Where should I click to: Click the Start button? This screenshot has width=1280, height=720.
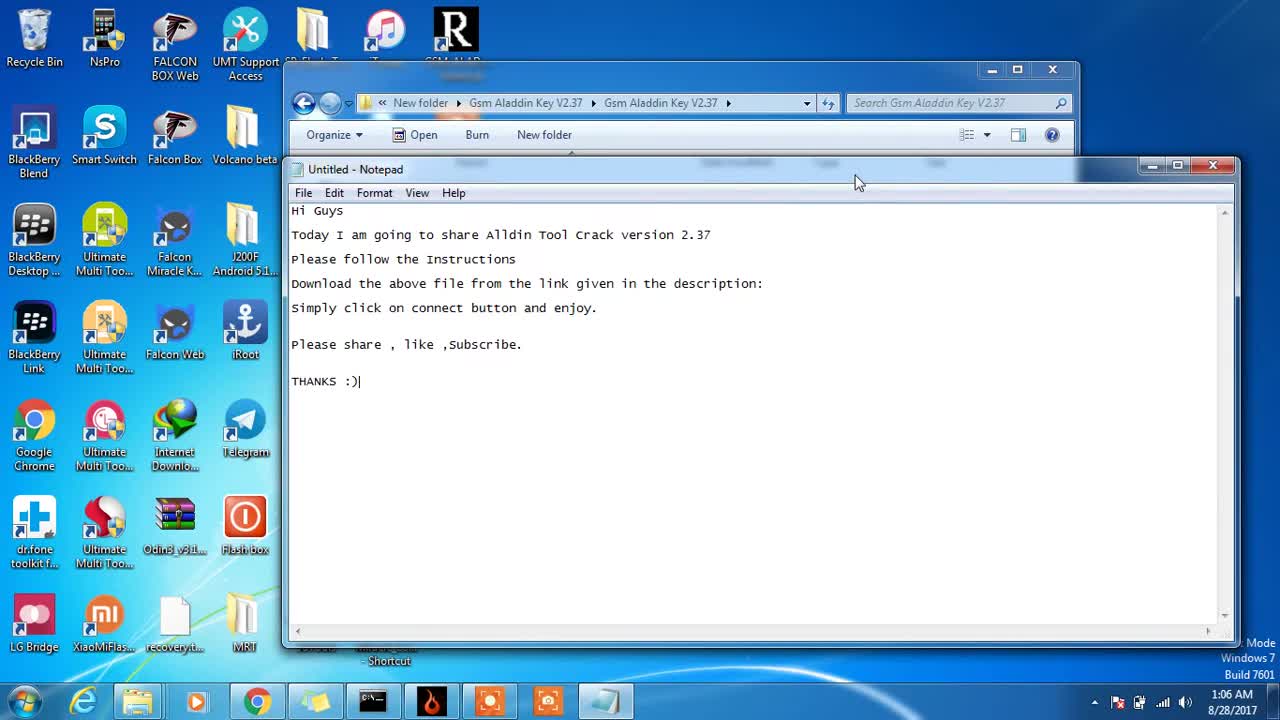(24, 702)
